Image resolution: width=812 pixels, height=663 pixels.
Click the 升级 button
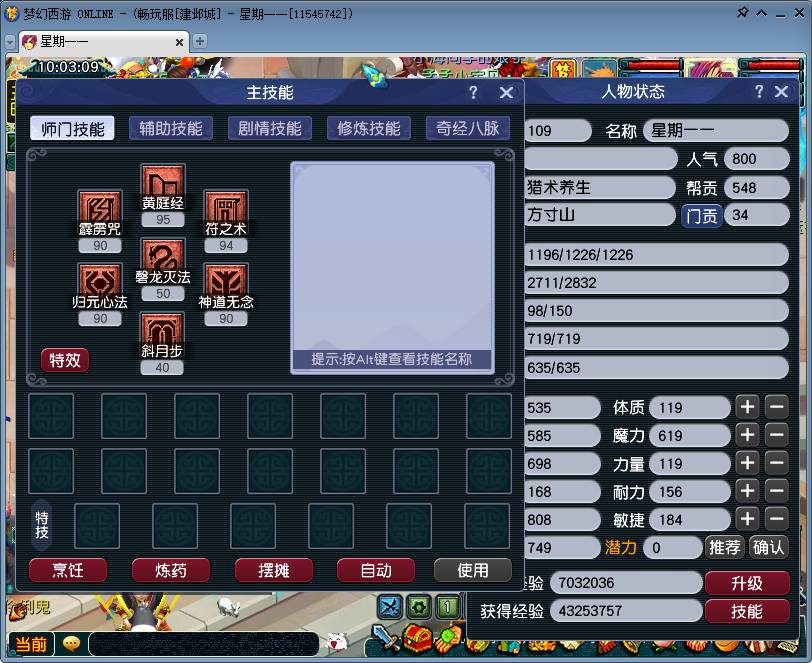coord(747,583)
